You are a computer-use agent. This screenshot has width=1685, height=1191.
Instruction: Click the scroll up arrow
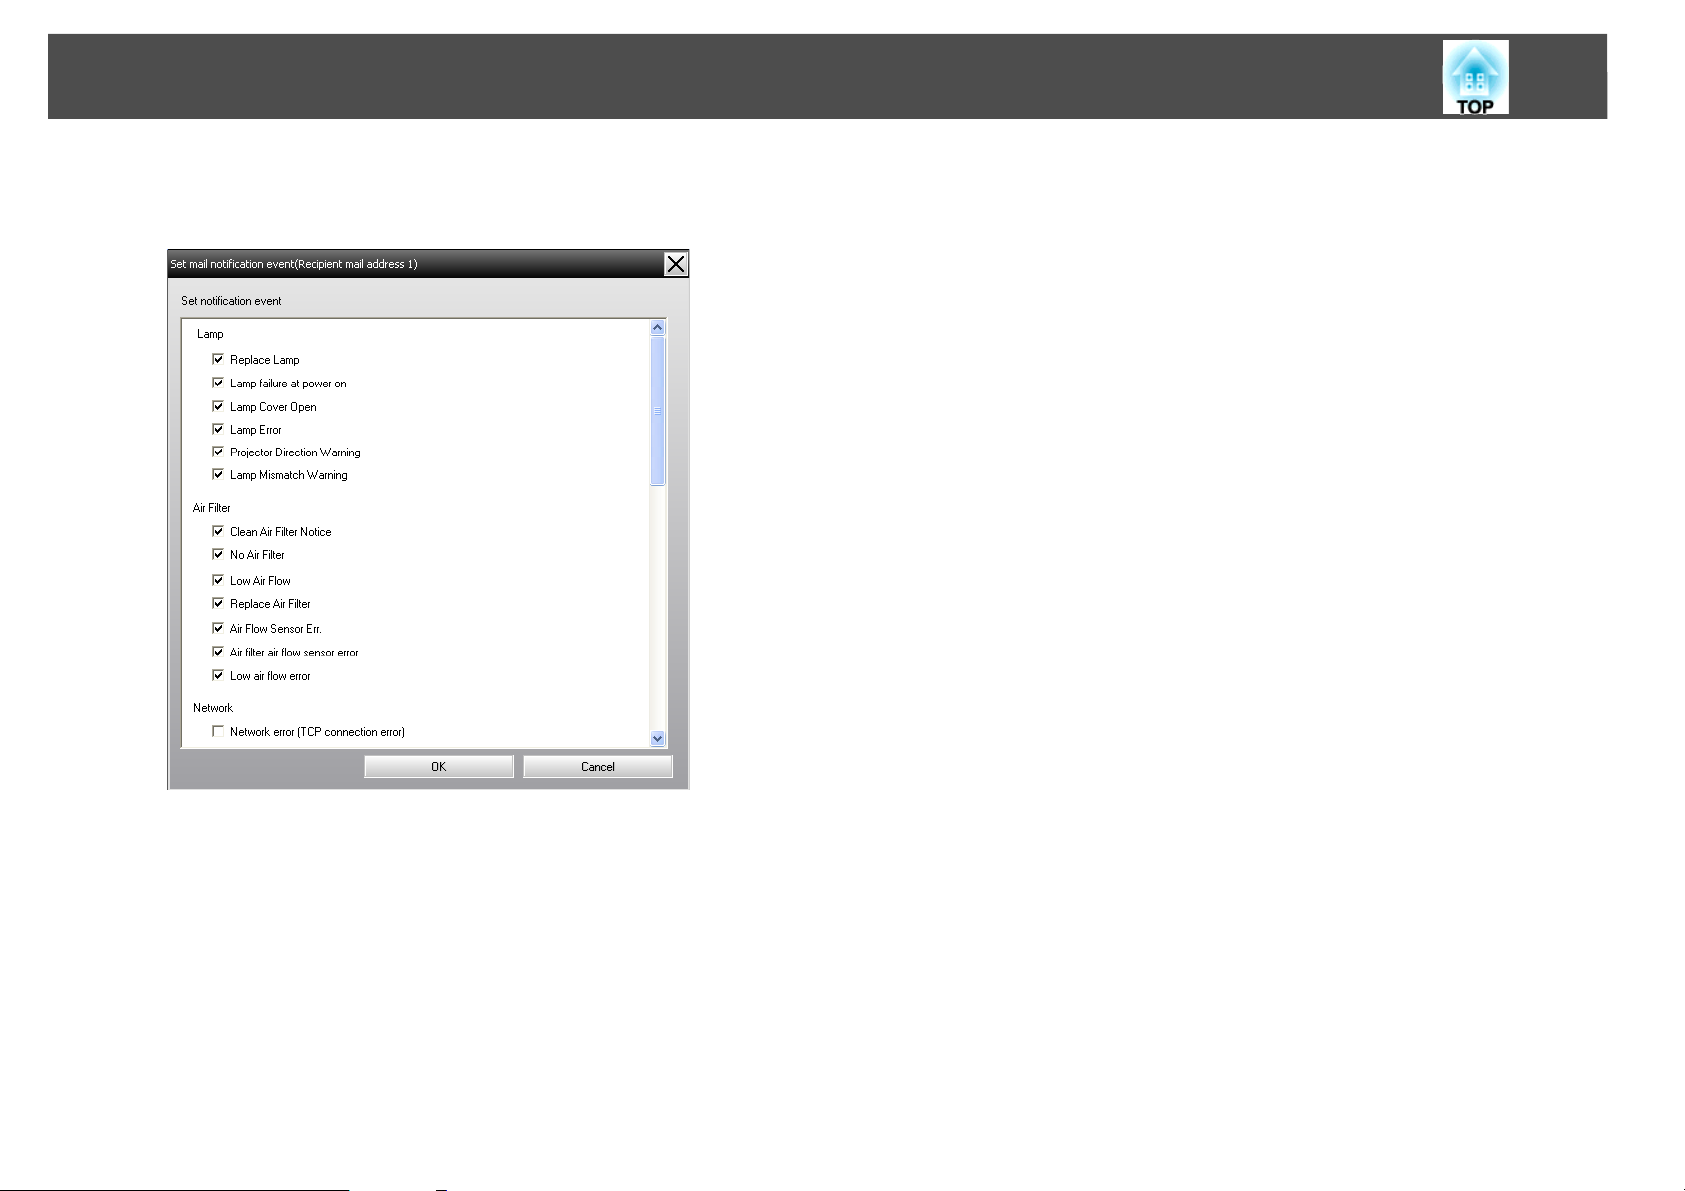[657, 327]
